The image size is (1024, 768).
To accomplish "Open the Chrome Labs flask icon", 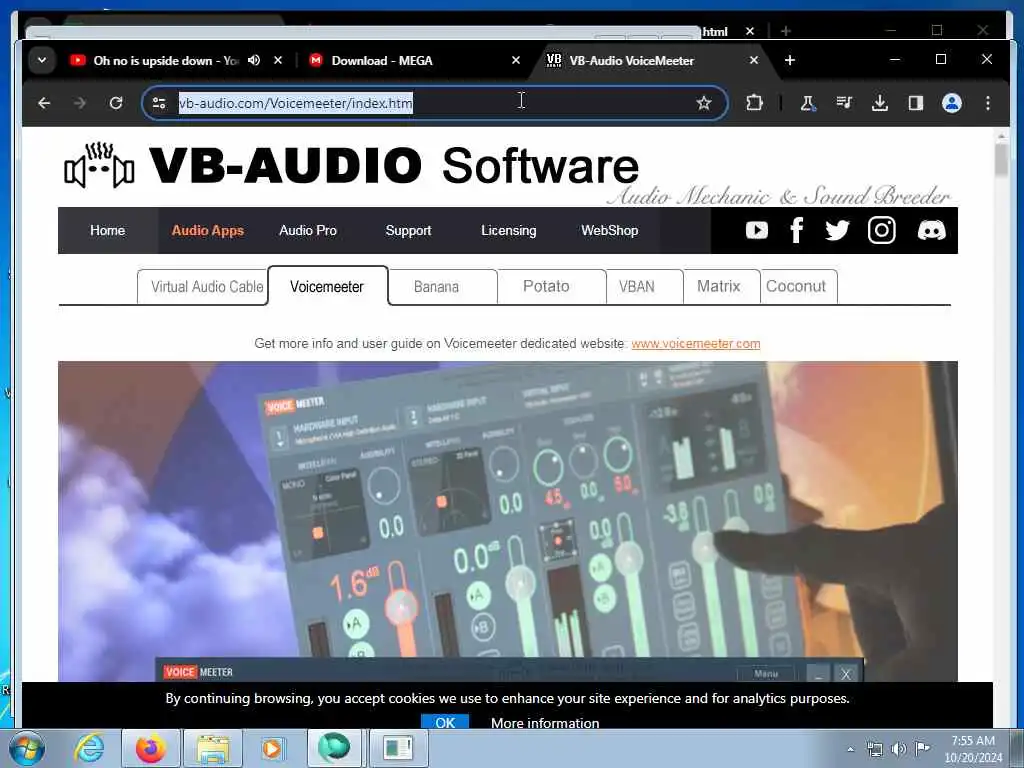I will pyautogui.click(x=808, y=103).
